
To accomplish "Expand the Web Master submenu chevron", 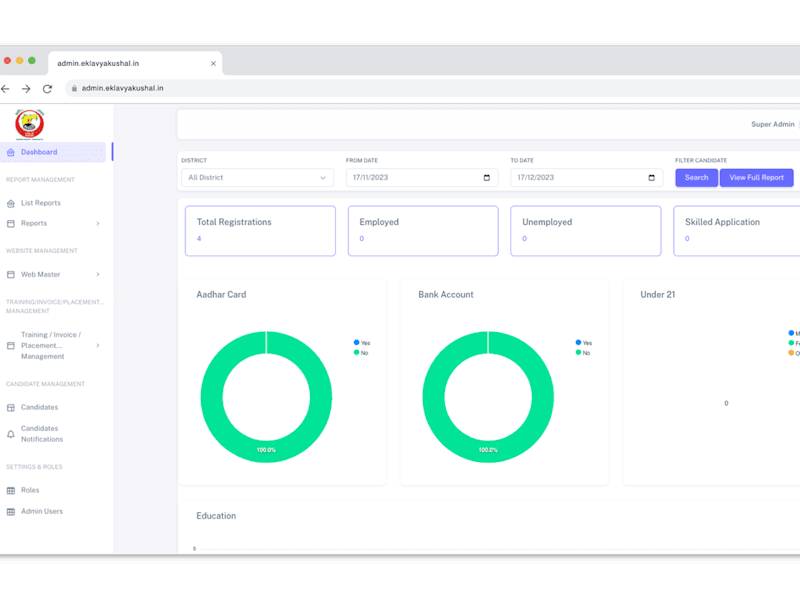I will point(98,274).
